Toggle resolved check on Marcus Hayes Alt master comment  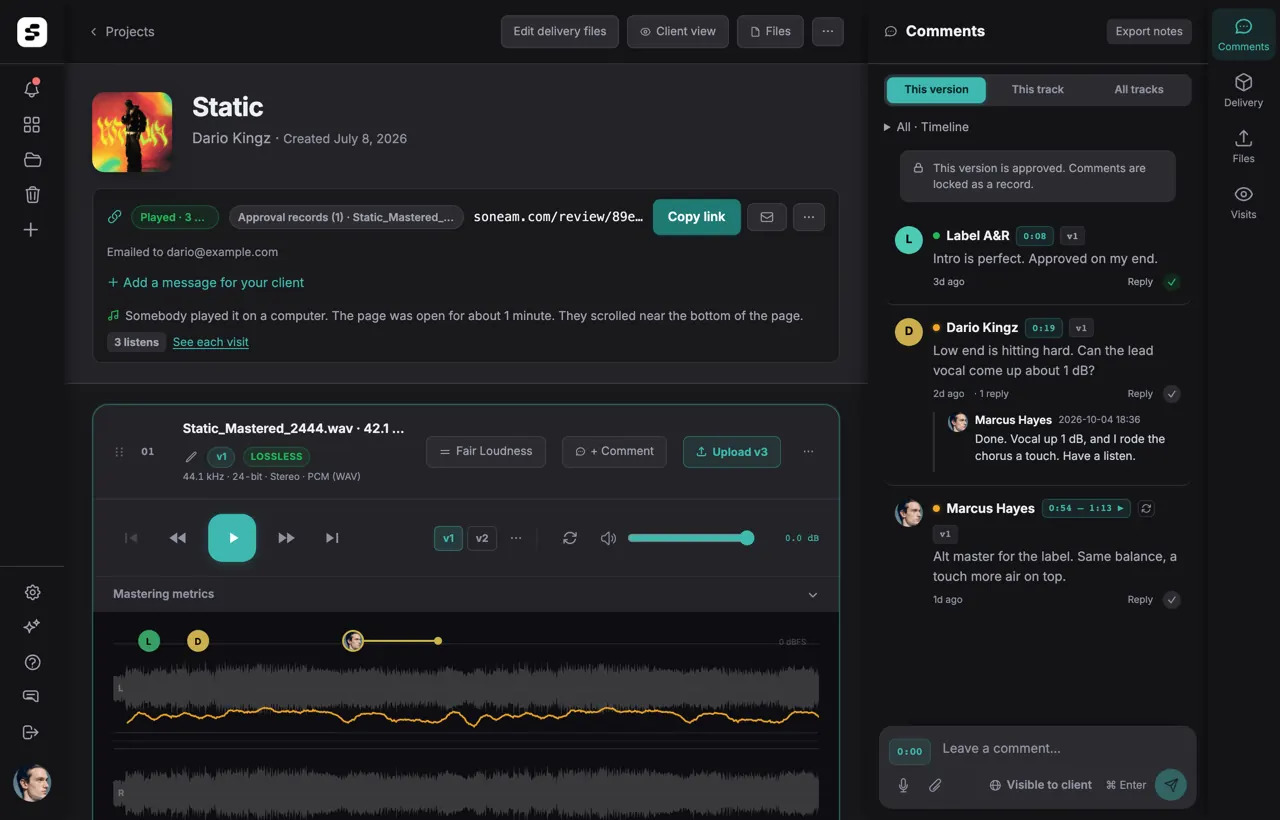pyautogui.click(x=1172, y=600)
